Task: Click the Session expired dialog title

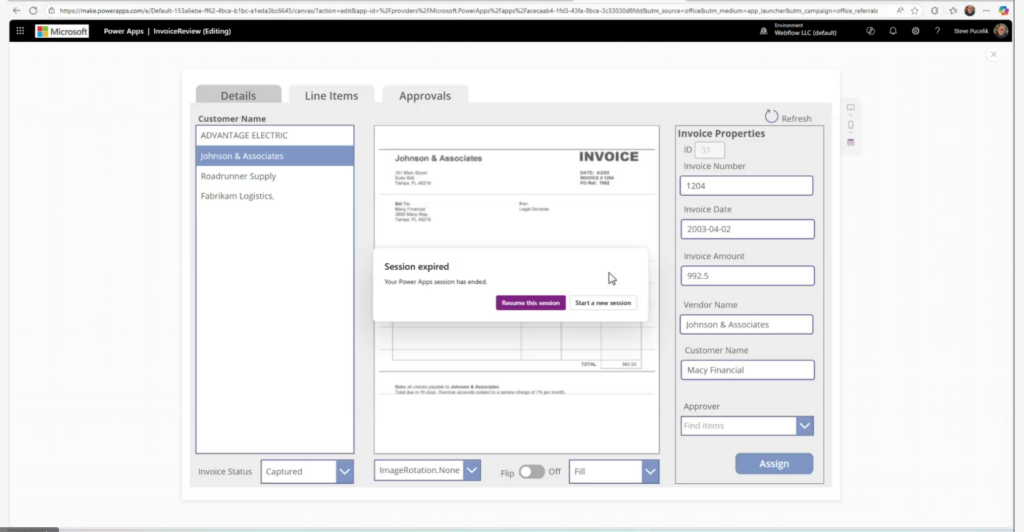Action: pos(417,266)
